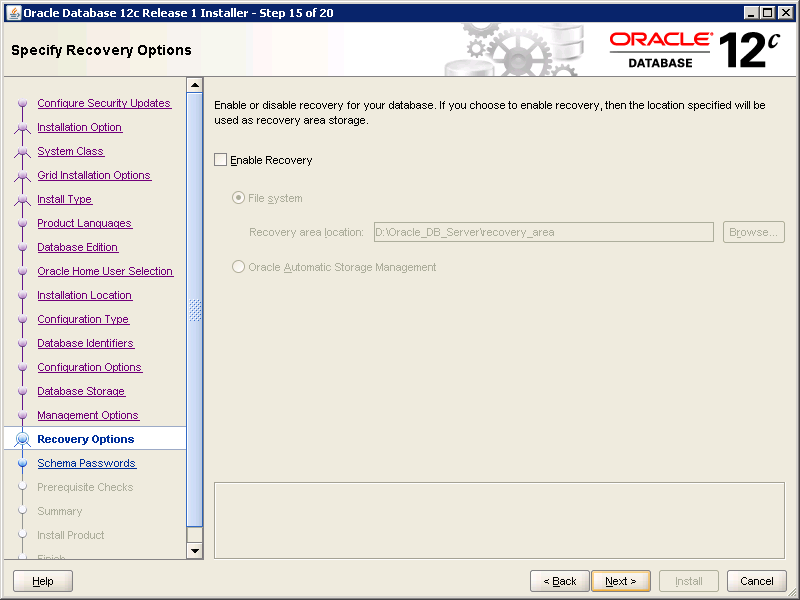Open Grid Installation Options step
800x600 pixels.
tap(94, 175)
